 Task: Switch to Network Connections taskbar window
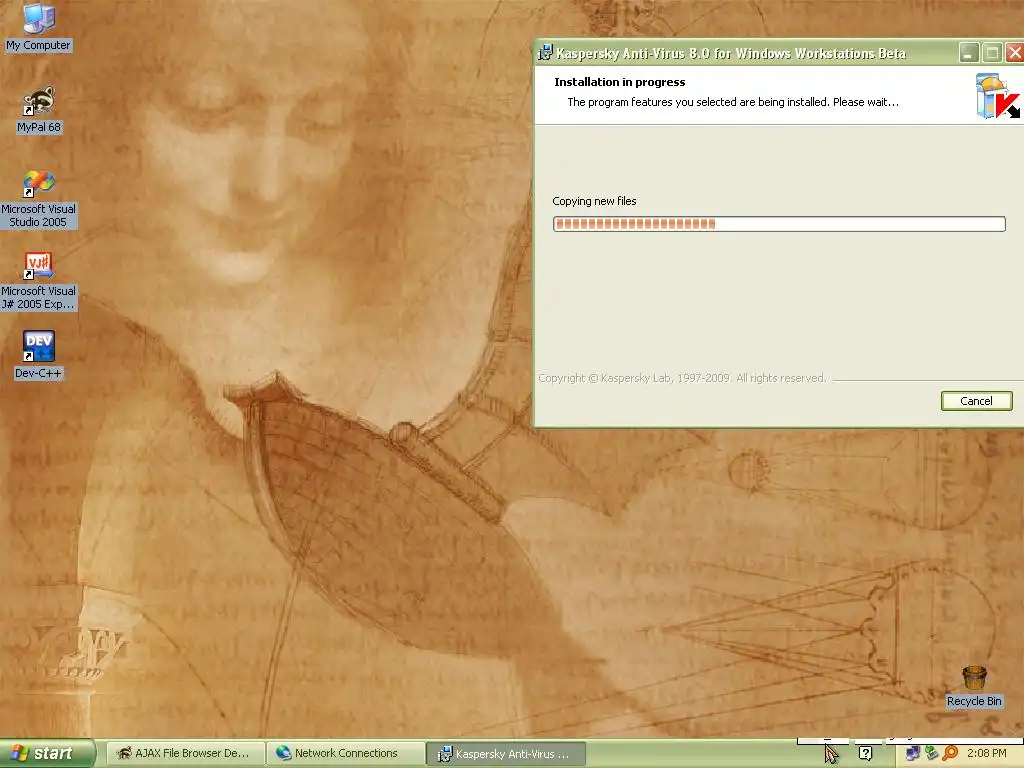(x=345, y=754)
